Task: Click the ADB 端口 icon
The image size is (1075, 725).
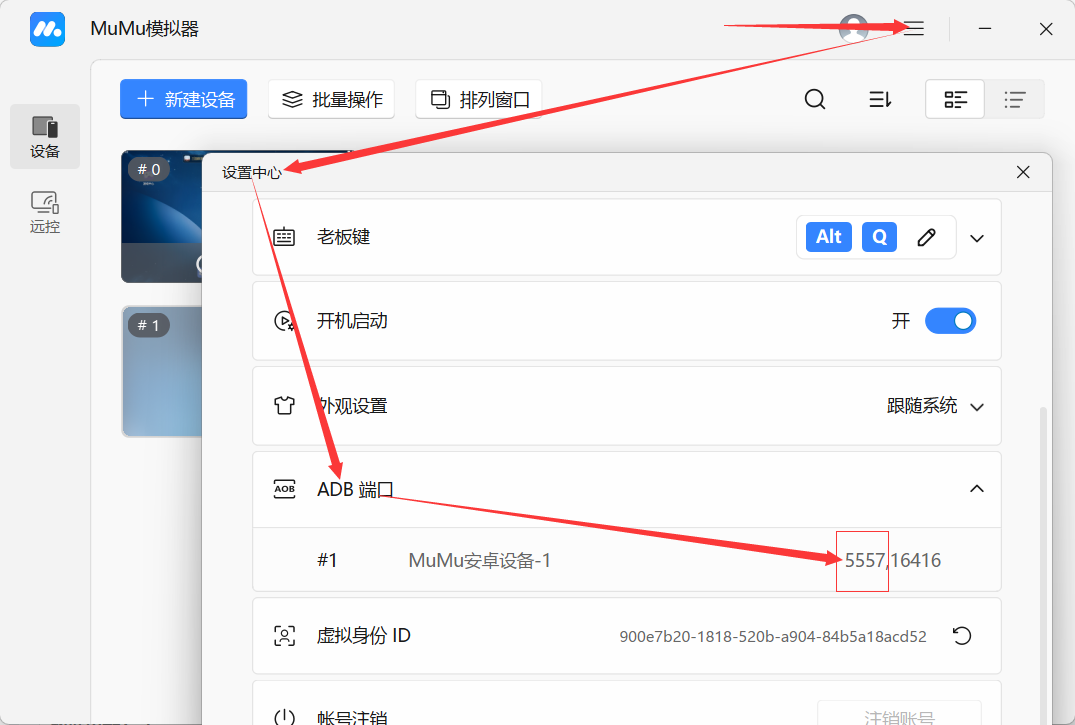Action: click(284, 489)
